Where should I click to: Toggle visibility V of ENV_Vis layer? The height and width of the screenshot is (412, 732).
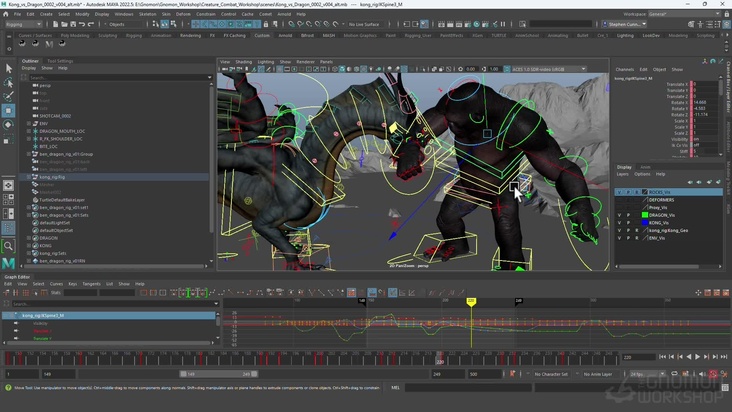click(619, 238)
